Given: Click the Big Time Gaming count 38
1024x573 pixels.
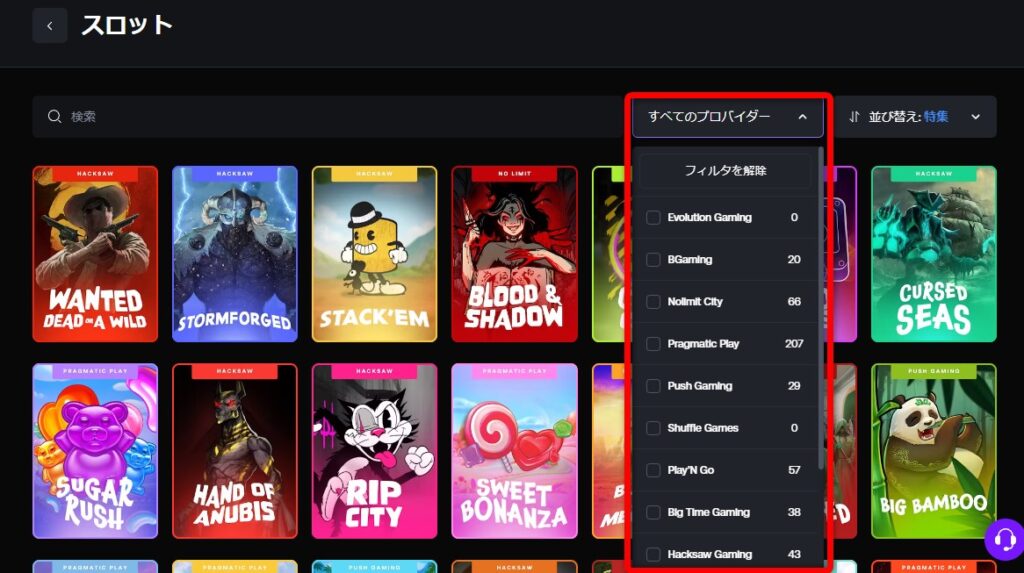Looking at the screenshot, I should point(793,512).
